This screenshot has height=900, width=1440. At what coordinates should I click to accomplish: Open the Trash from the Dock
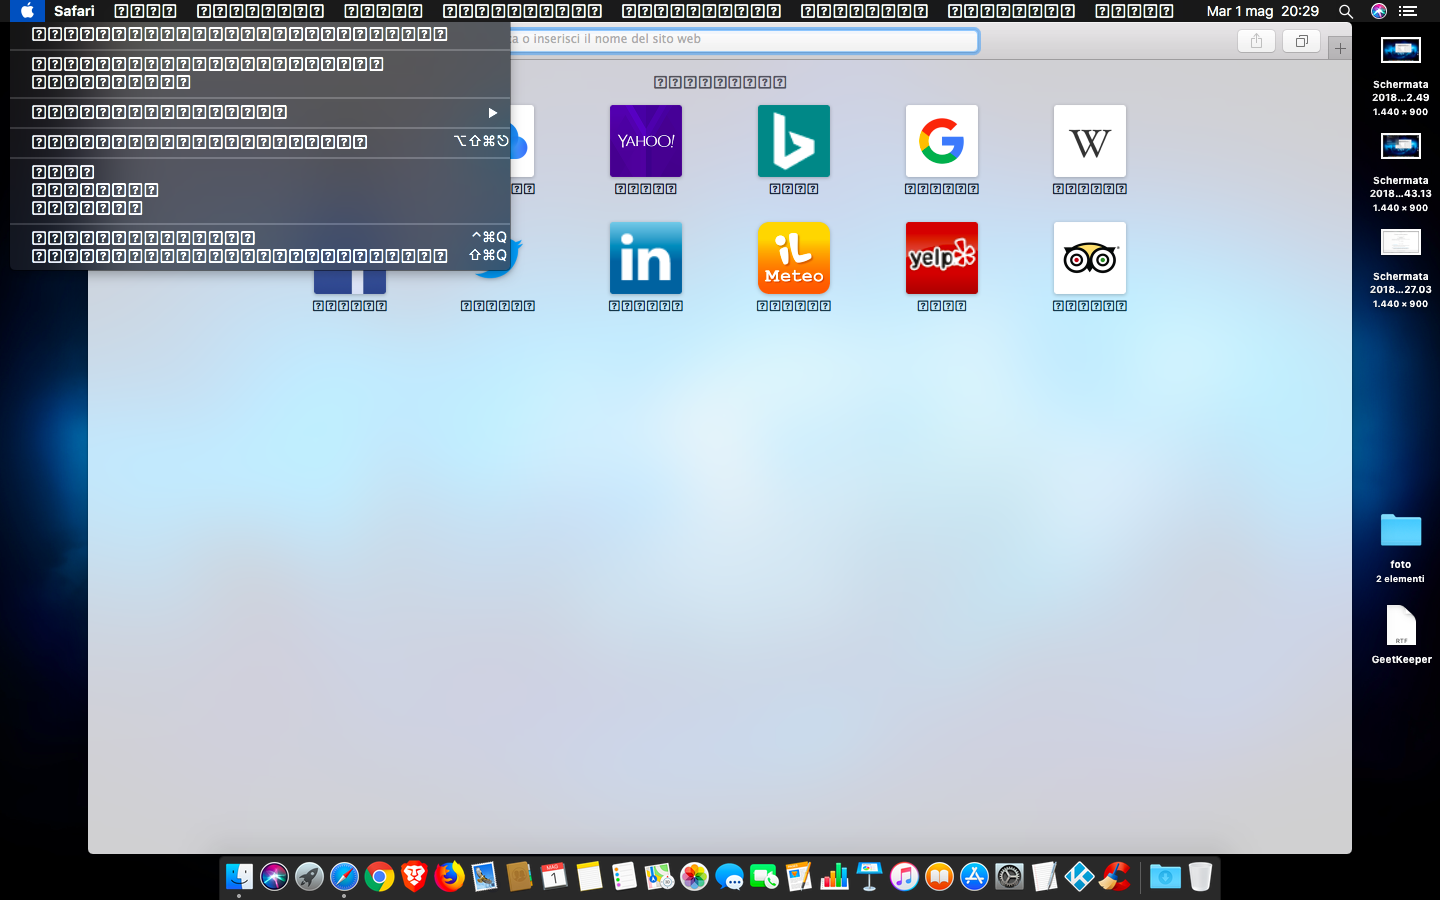[1200, 877]
